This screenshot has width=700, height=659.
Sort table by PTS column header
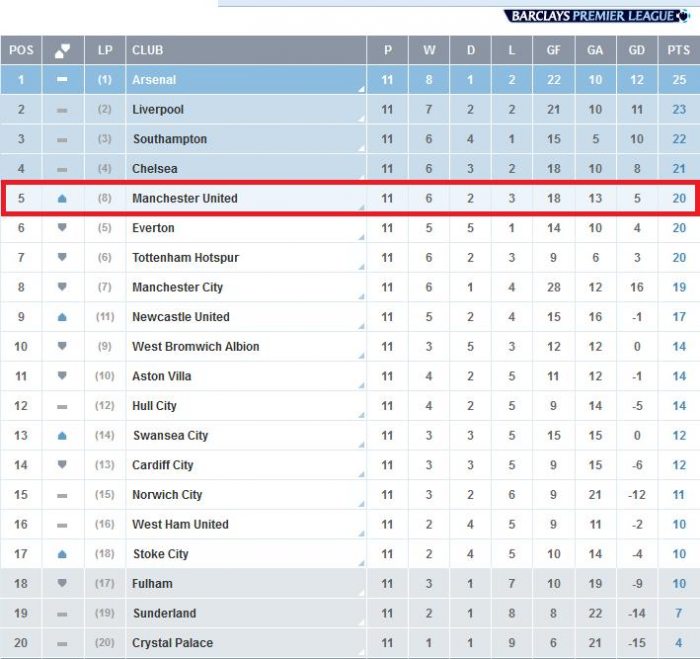679,50
